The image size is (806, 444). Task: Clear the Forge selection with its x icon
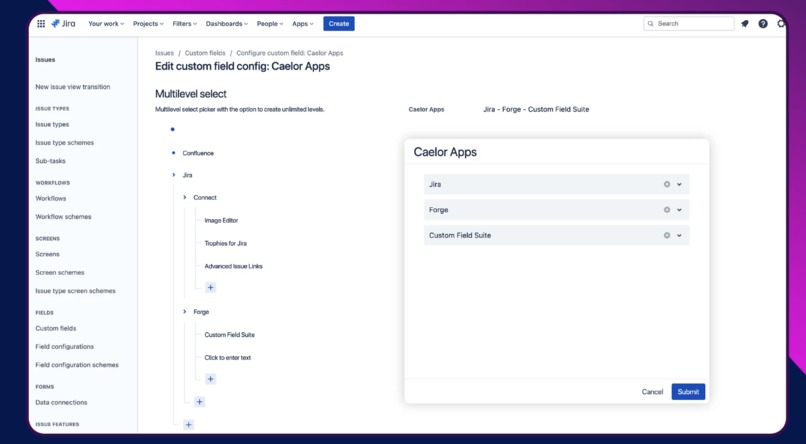pyautogui.click(x=667, y=210)
